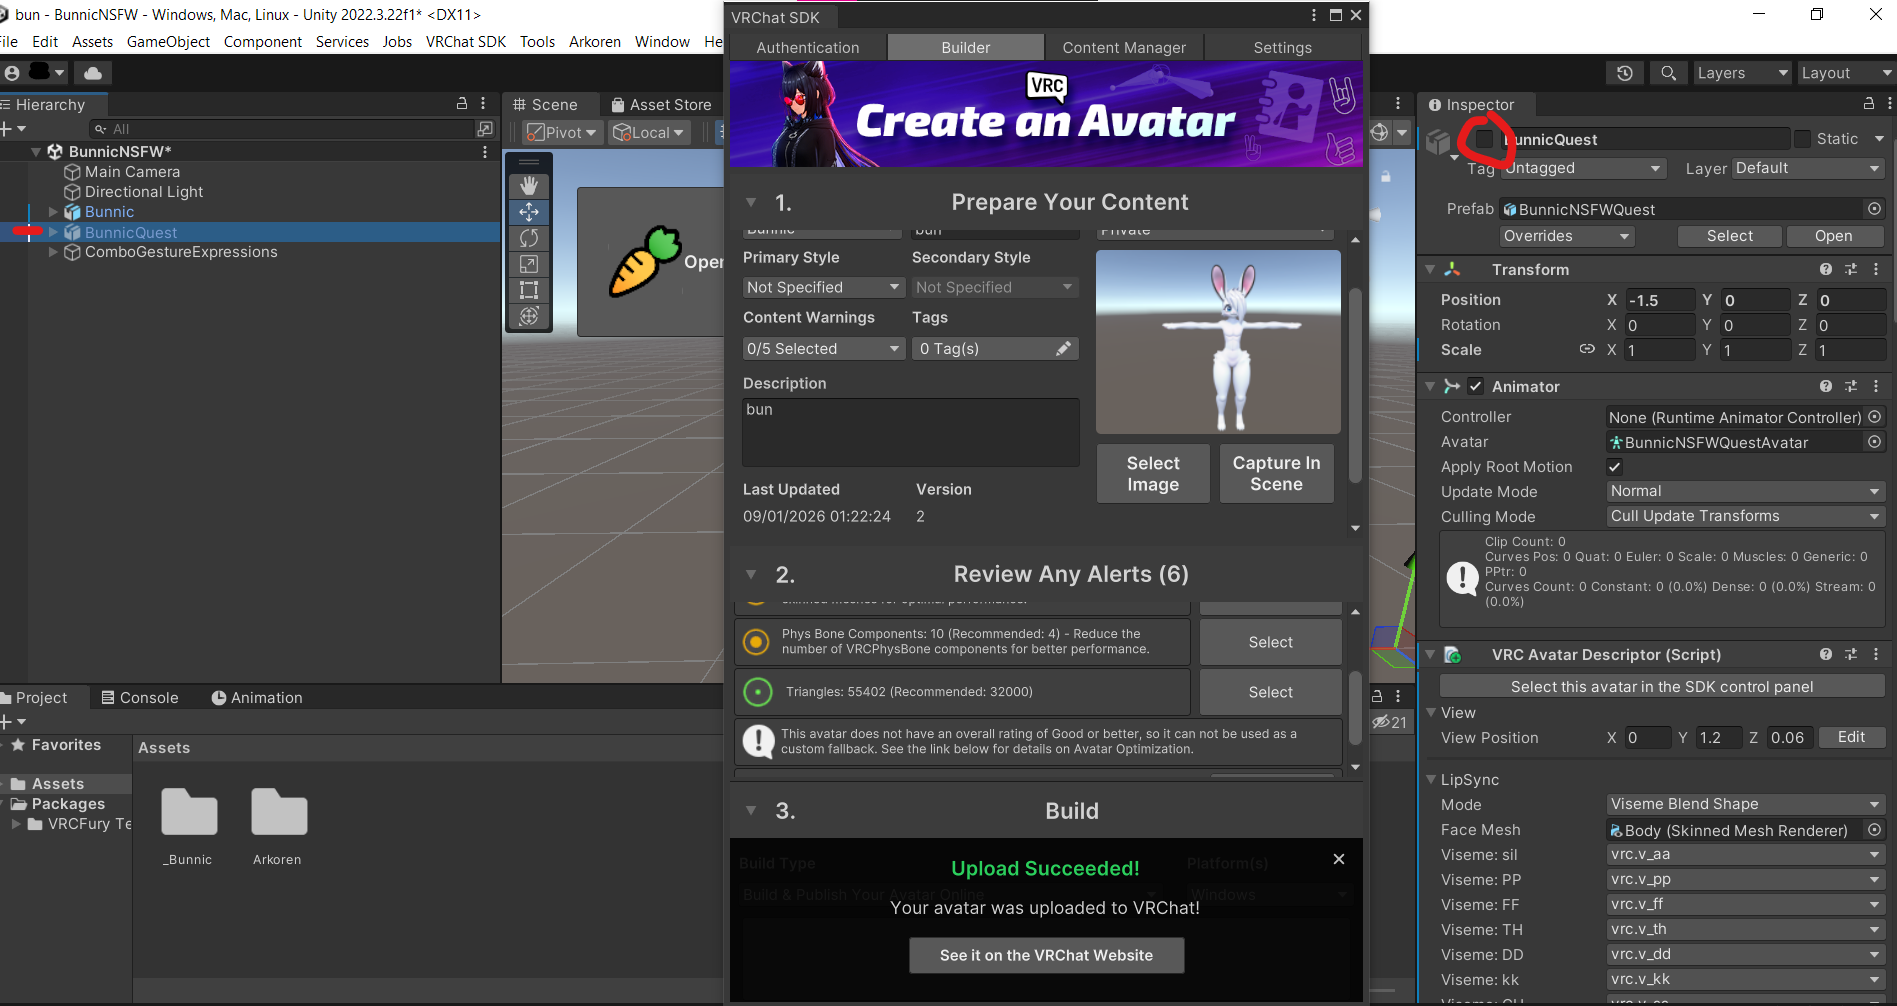Viewport: 1897px width, 1006px height.
Task: Dismiss the Upload Succeeded notification
Action: [x=1339, y=859]
